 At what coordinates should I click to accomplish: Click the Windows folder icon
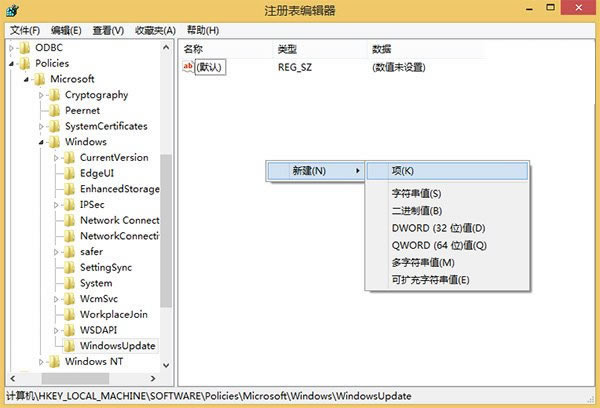coord(54,142)
